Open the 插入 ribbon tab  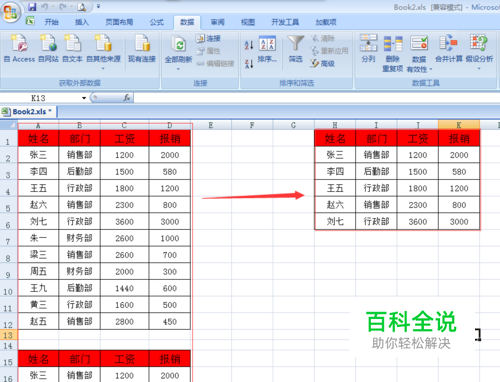click(x=82, y=22)
